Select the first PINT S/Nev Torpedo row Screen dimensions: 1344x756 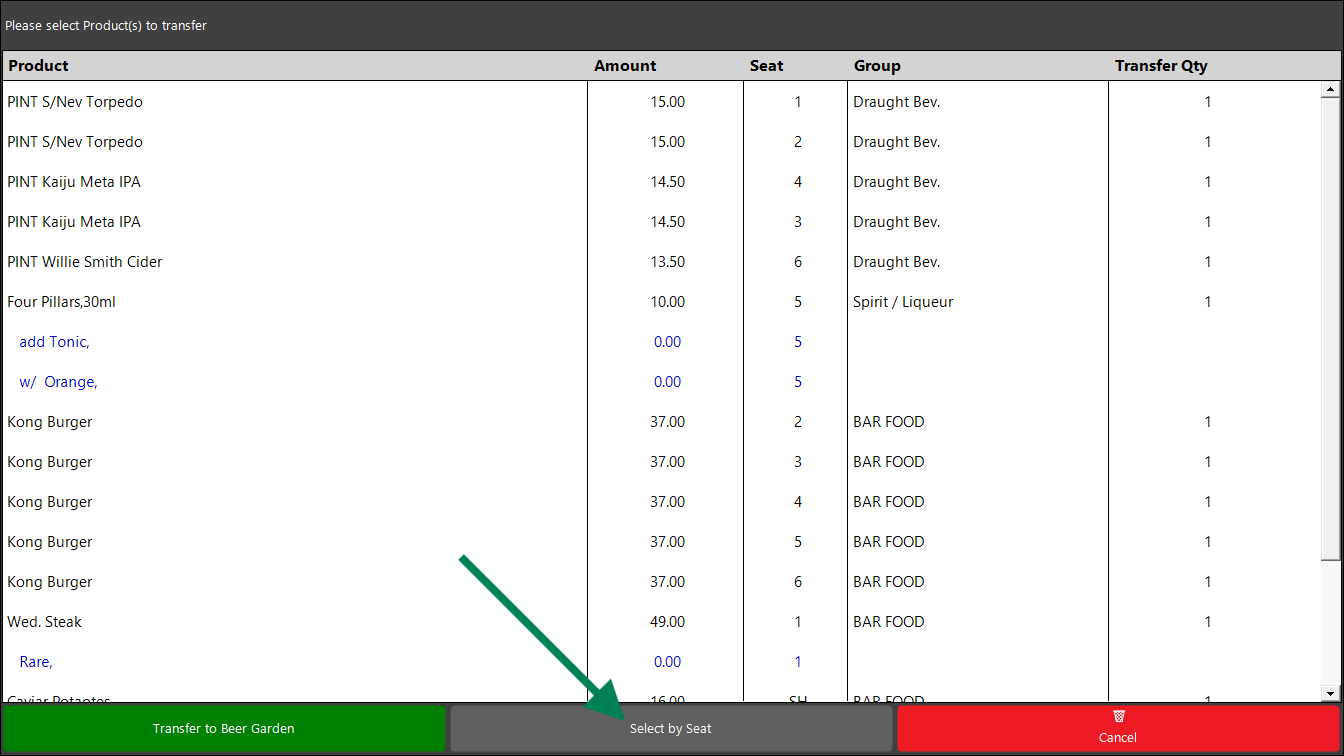(x=661, y=102)
